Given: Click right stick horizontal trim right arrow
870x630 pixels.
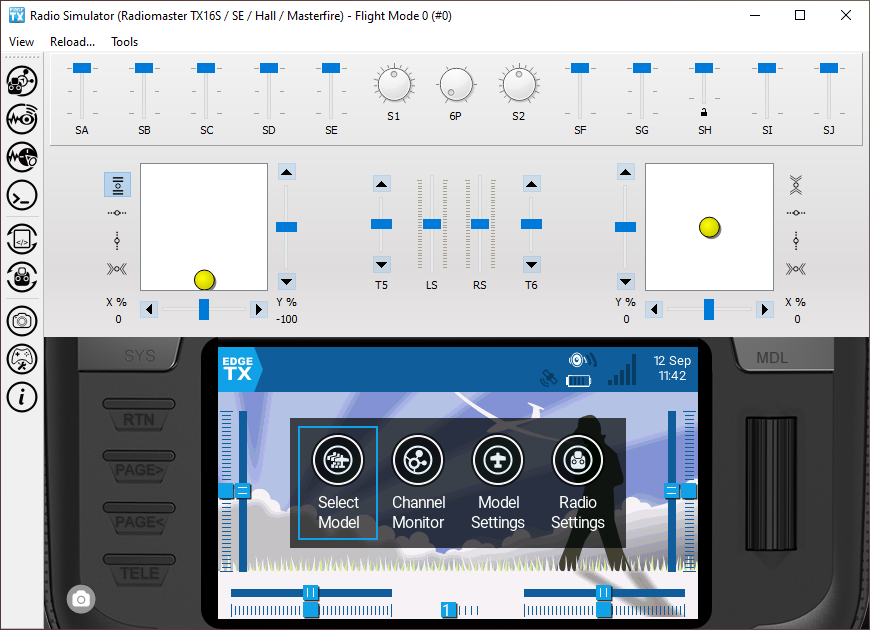Looking at the screenshot, I should coord(764,309).
